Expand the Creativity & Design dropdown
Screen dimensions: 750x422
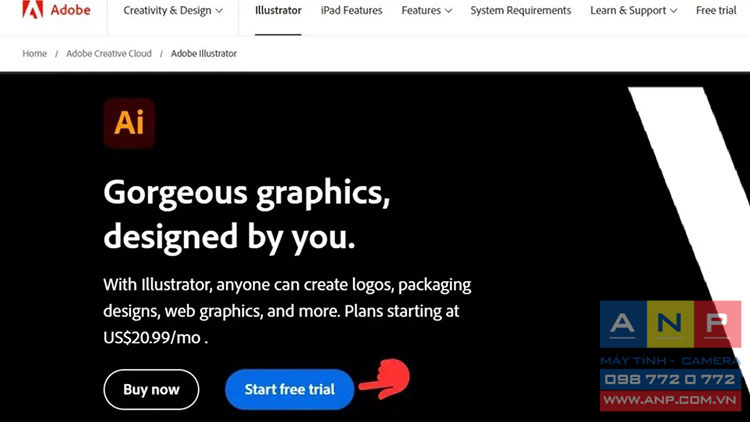click(173, 10)
